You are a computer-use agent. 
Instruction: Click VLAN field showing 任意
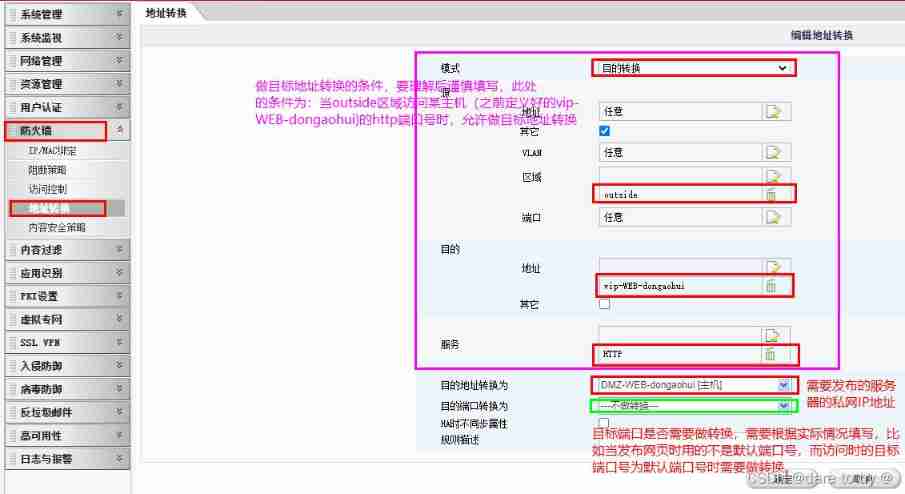[680, 152]
